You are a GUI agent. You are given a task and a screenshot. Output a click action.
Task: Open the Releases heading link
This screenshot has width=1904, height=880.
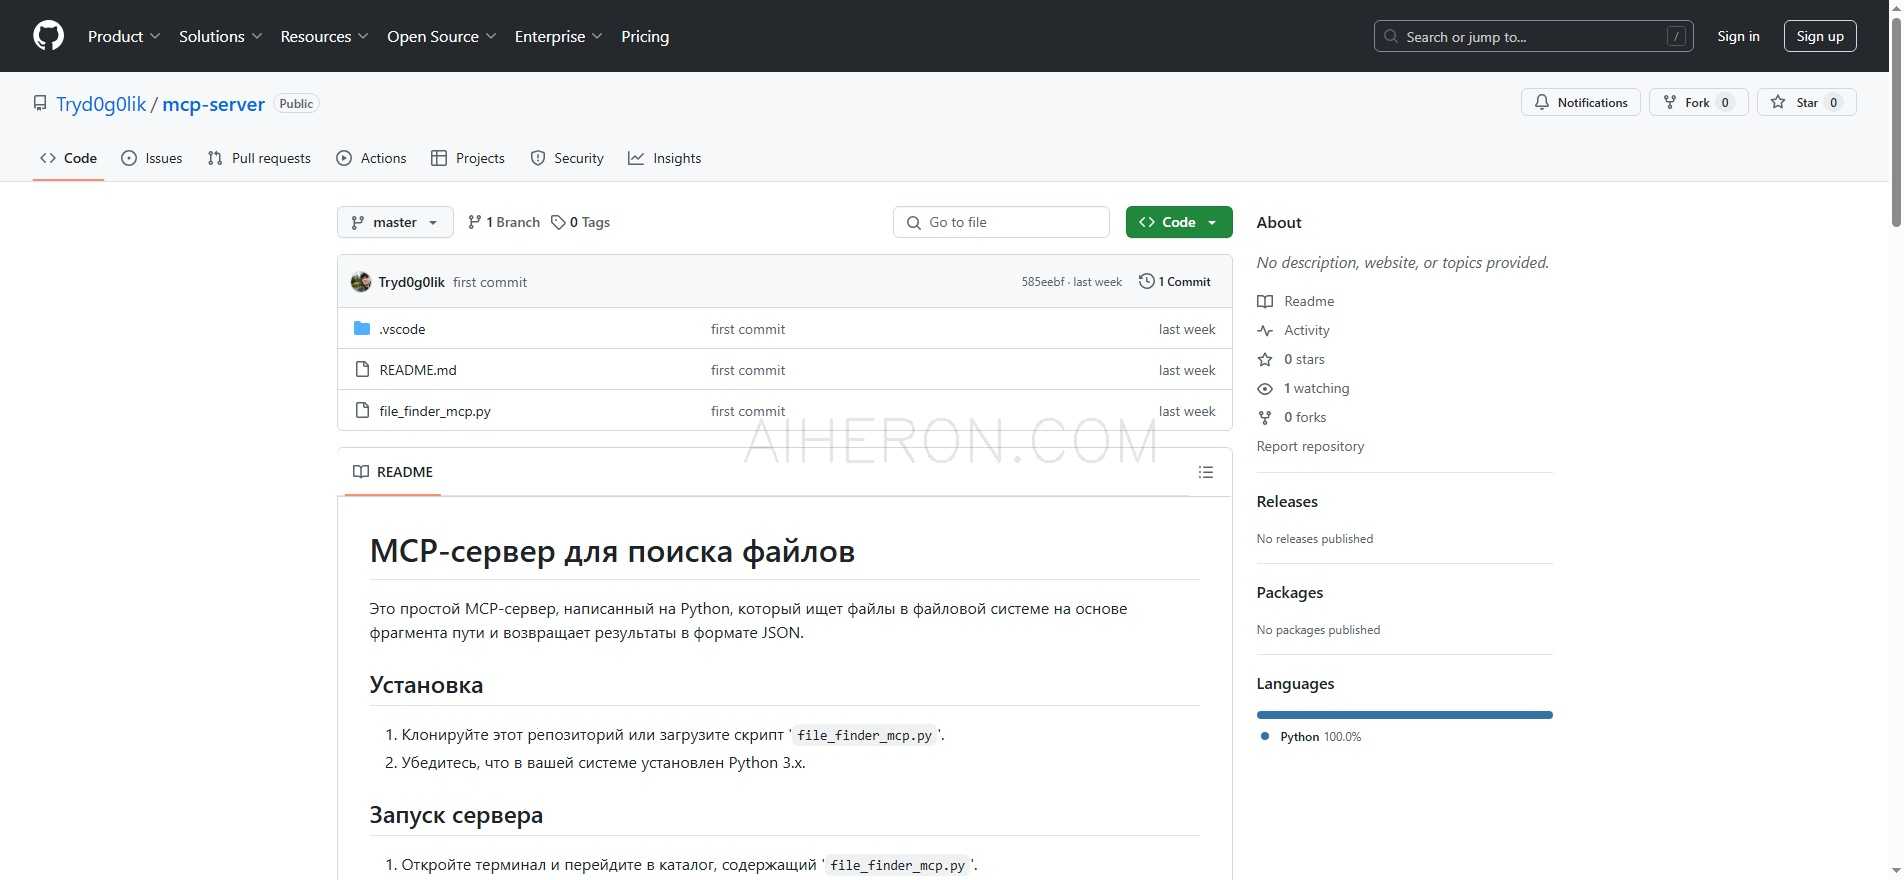(1287, 502)
